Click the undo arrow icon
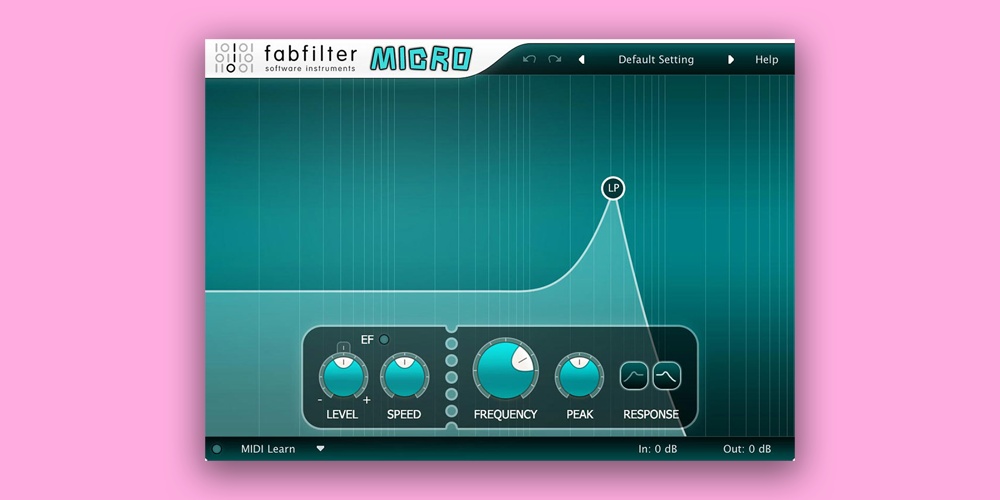Screen dimensions: 1000x500 point(529,60)
